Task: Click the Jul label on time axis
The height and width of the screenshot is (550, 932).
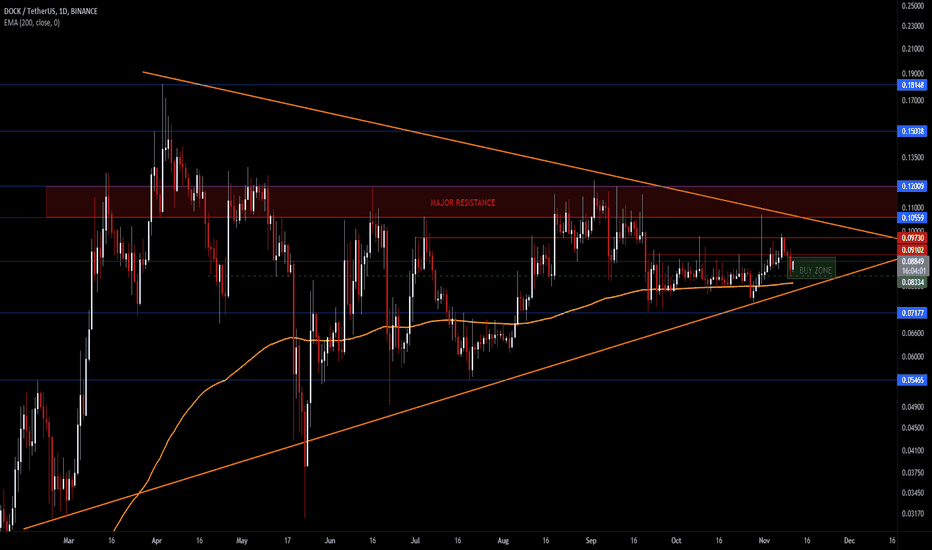Action: tap(415, 540)
